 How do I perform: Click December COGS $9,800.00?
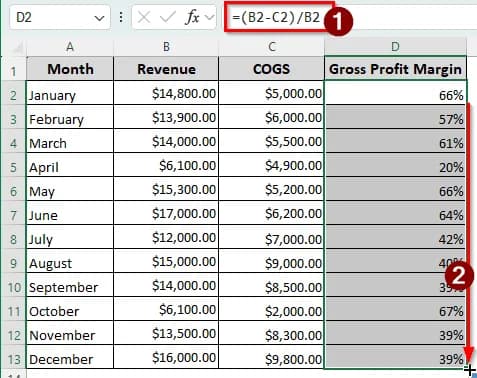pos(271,357)
